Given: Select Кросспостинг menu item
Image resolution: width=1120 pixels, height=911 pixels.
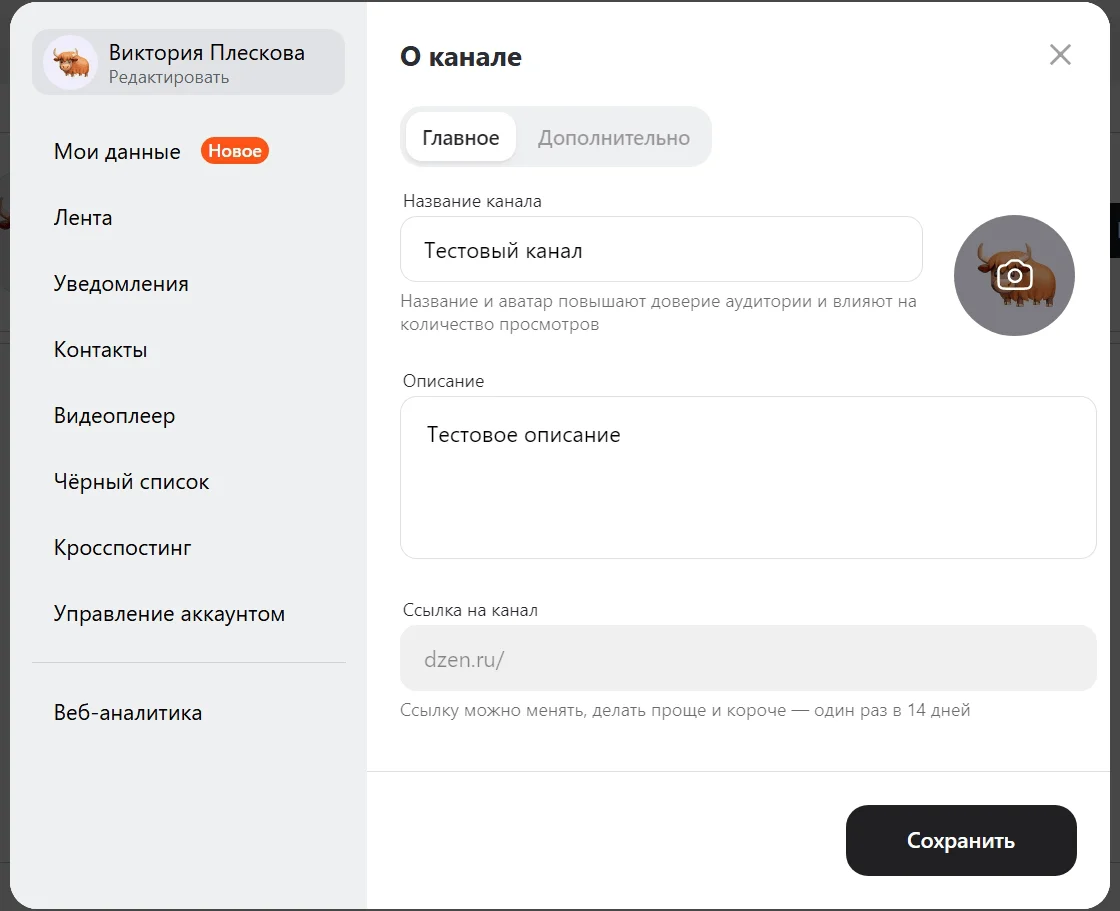Looking at the screenshot, I should point(122,548).
